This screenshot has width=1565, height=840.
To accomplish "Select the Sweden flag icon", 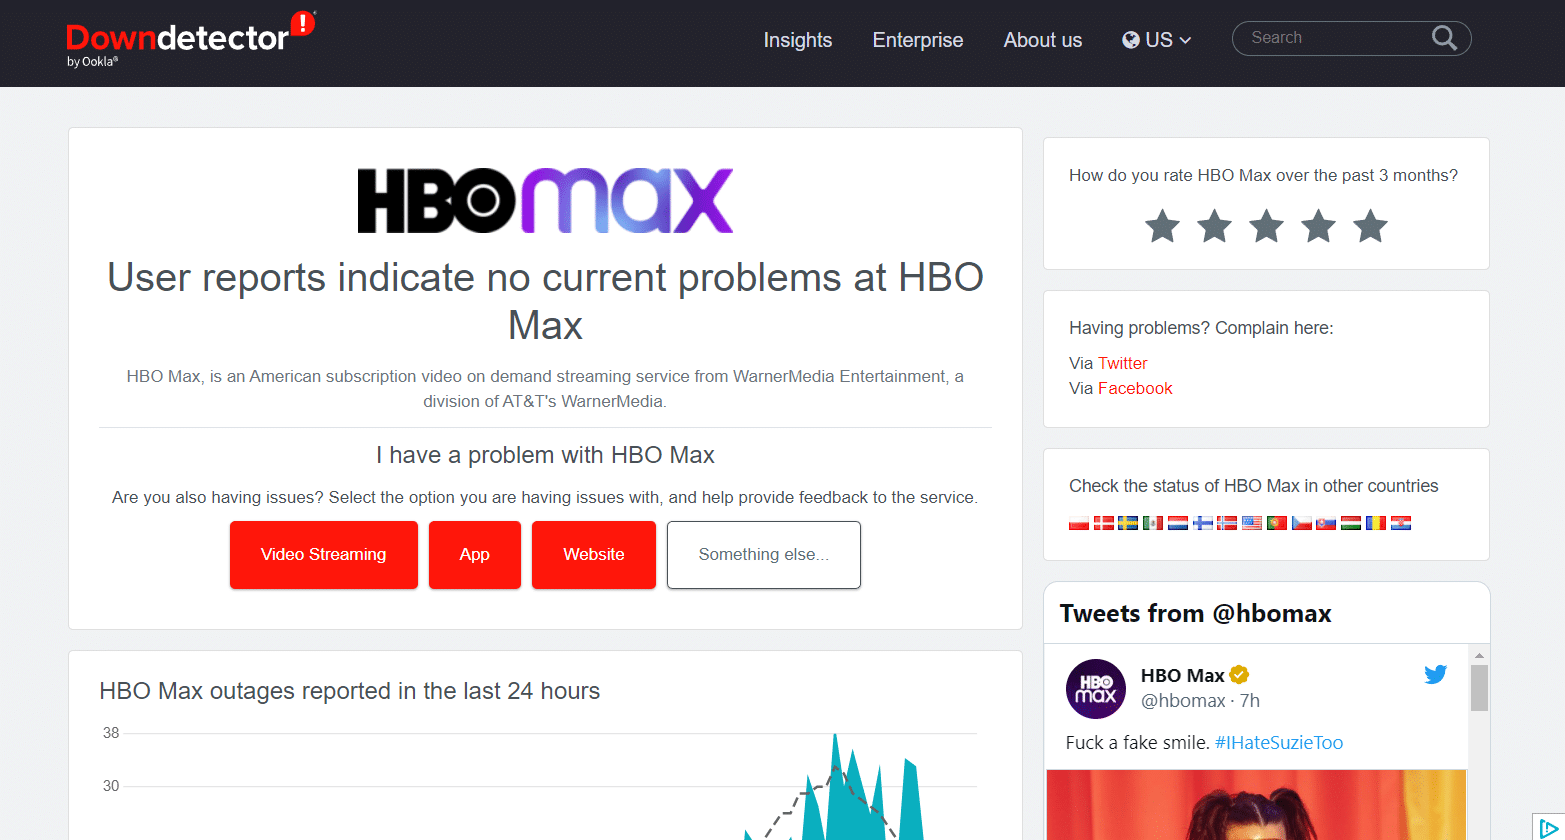I will click(x=1128, y=522).
